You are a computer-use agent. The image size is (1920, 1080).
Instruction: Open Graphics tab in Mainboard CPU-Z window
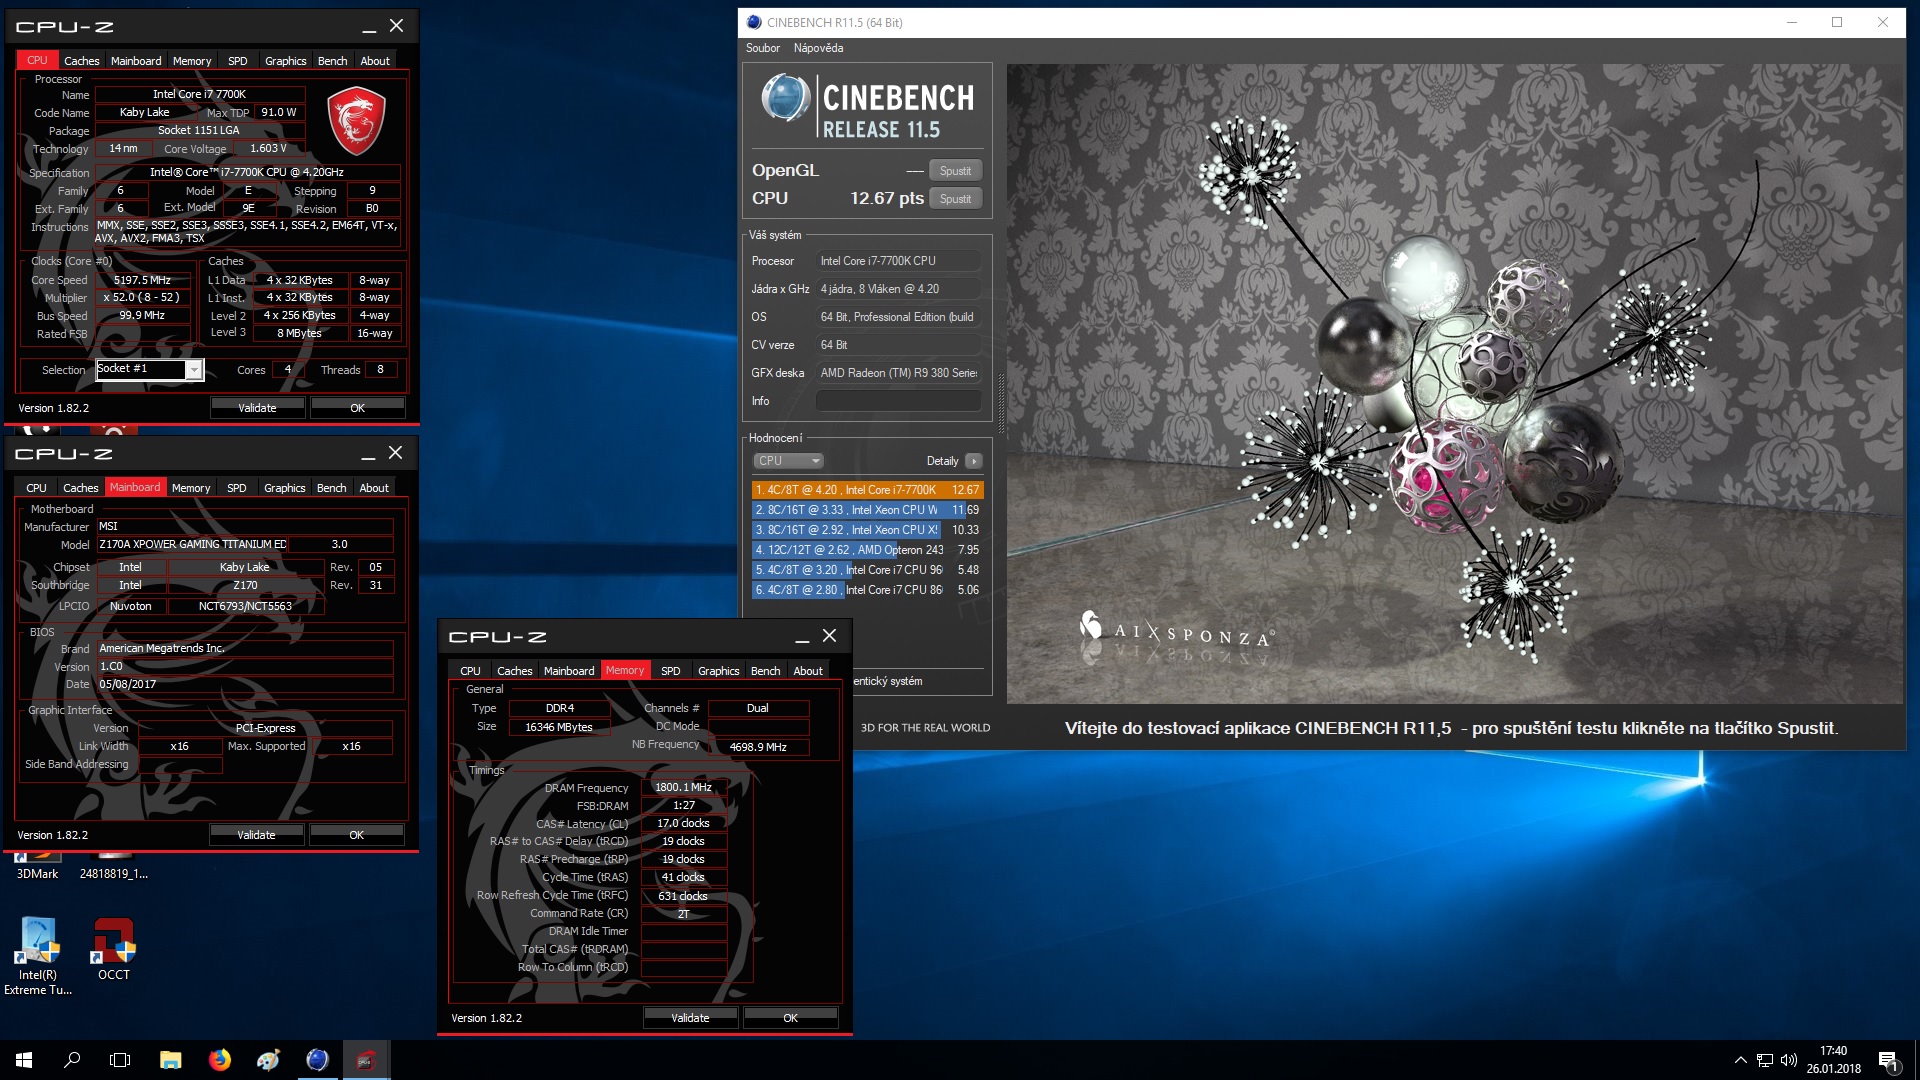click(x=285, y=488)
